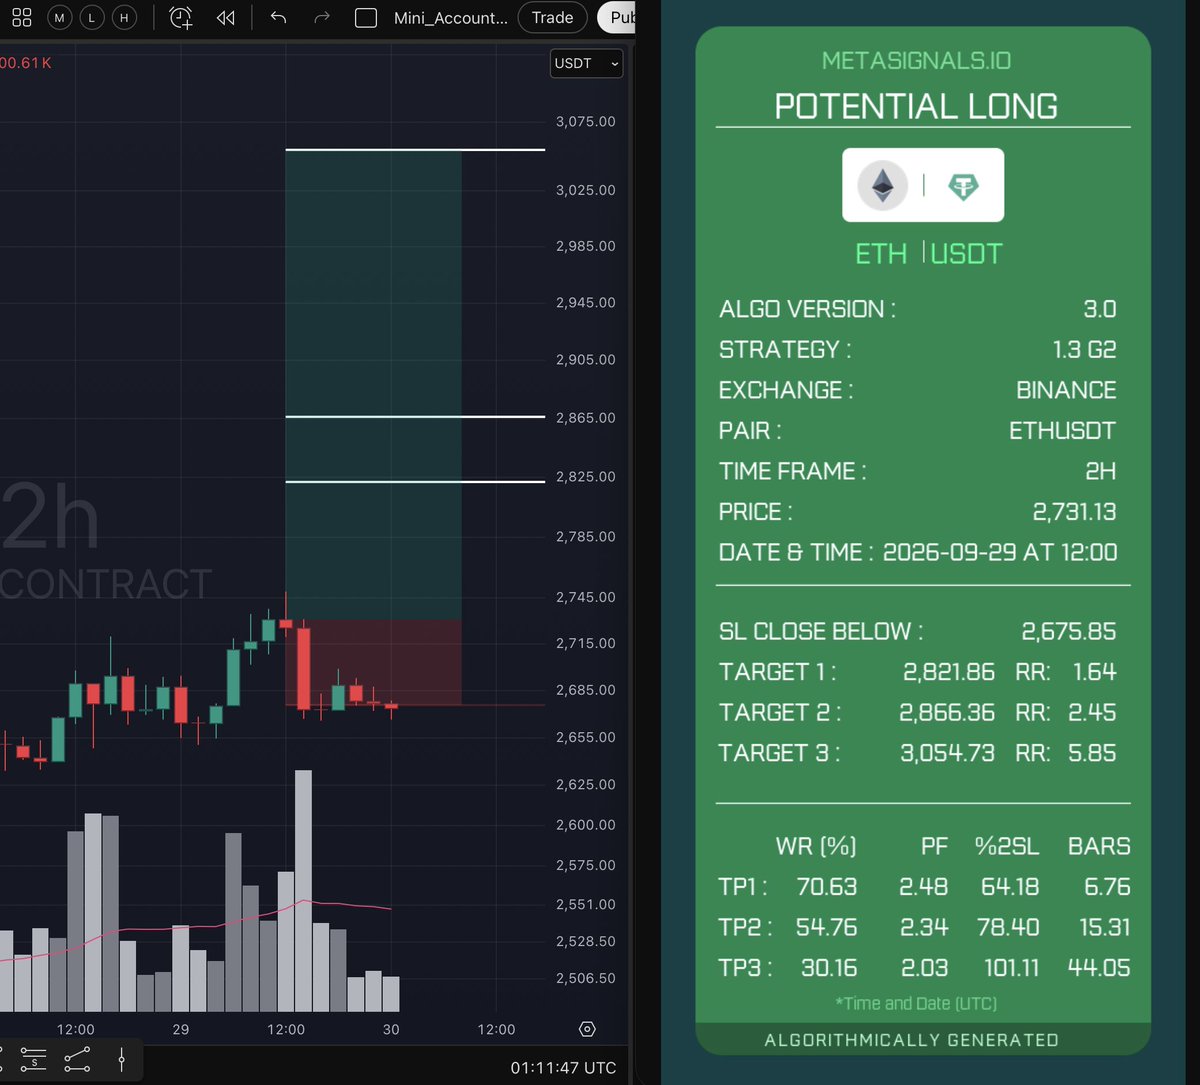Click the '30' date label on time axis

[391, 1029]
